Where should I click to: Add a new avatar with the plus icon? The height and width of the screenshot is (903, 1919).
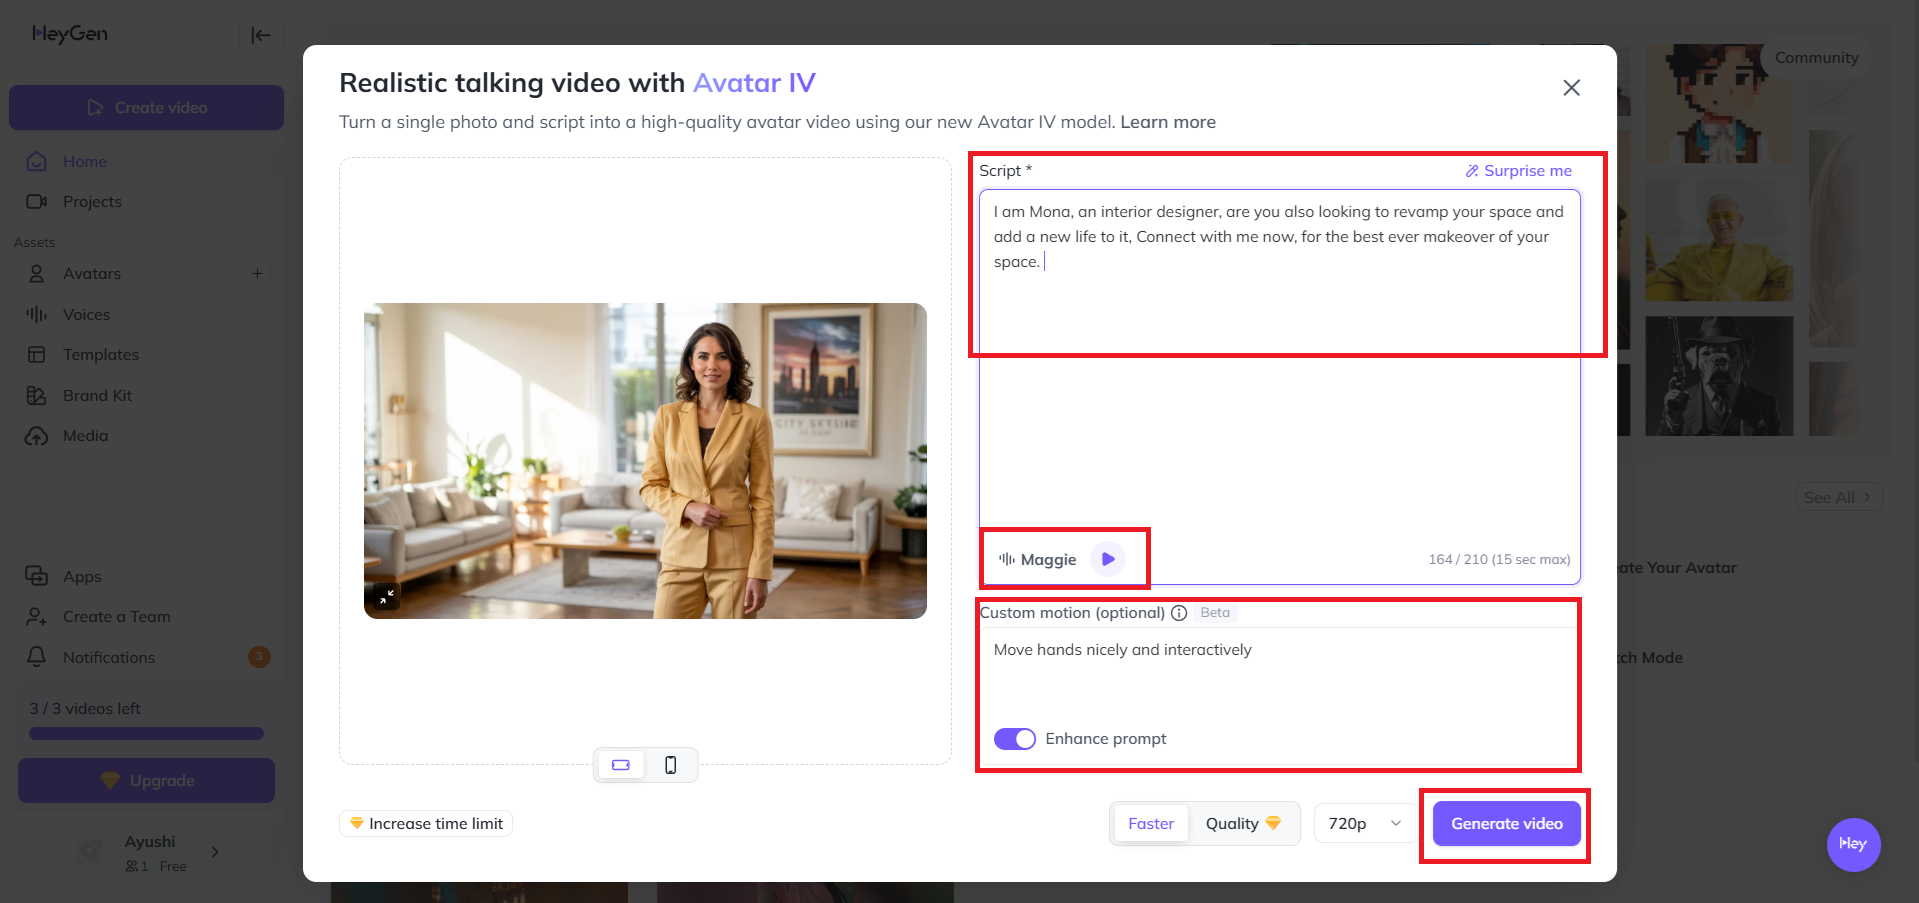coord(257,273)
